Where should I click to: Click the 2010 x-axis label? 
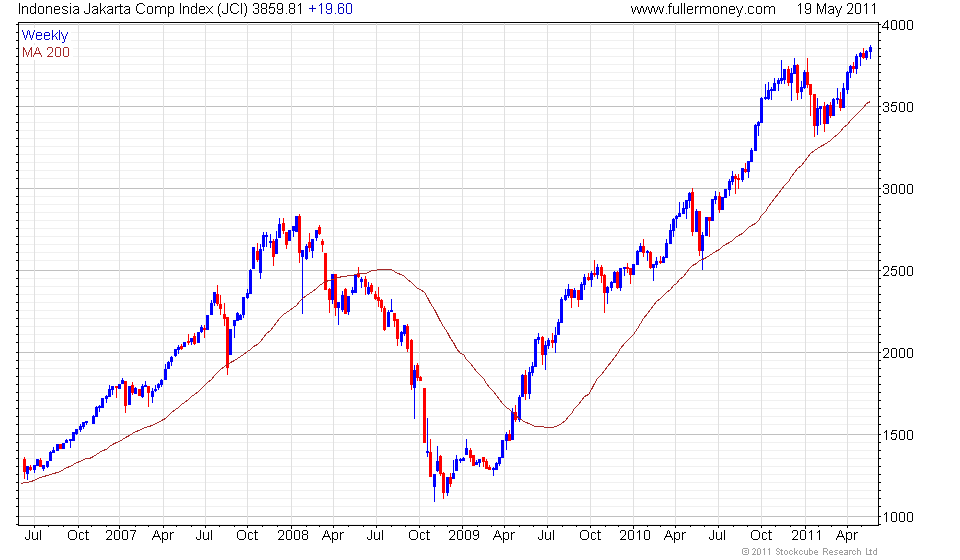(634, 536)
